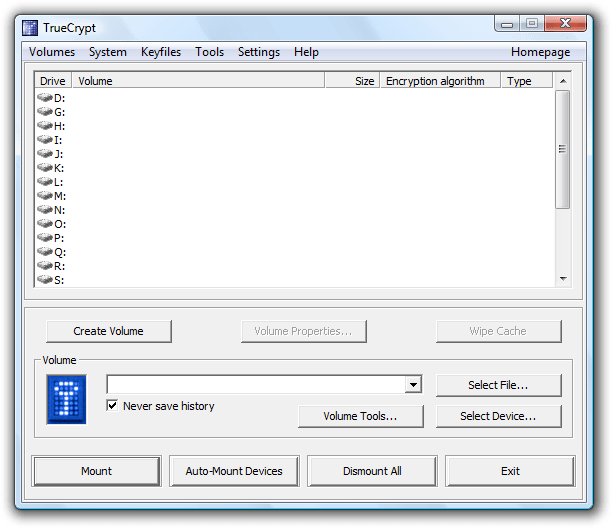
Task: Click the drive icon next to K:
Action: (x=45, y=168)
